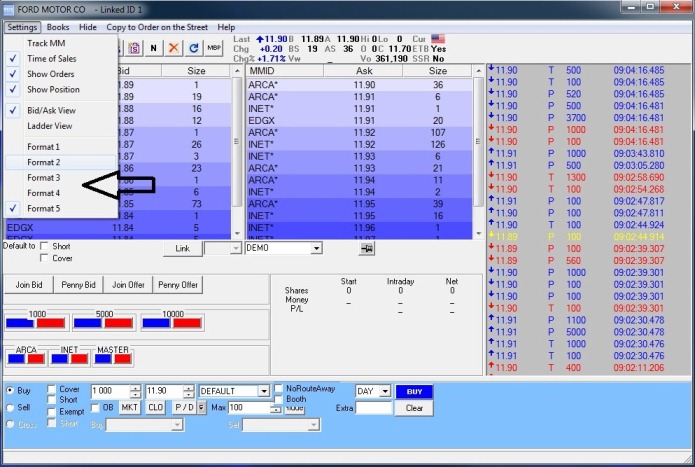This screenshot has height=467, width=695.
Task: Click the MBP toolbar button
Action: coord(214,48)
